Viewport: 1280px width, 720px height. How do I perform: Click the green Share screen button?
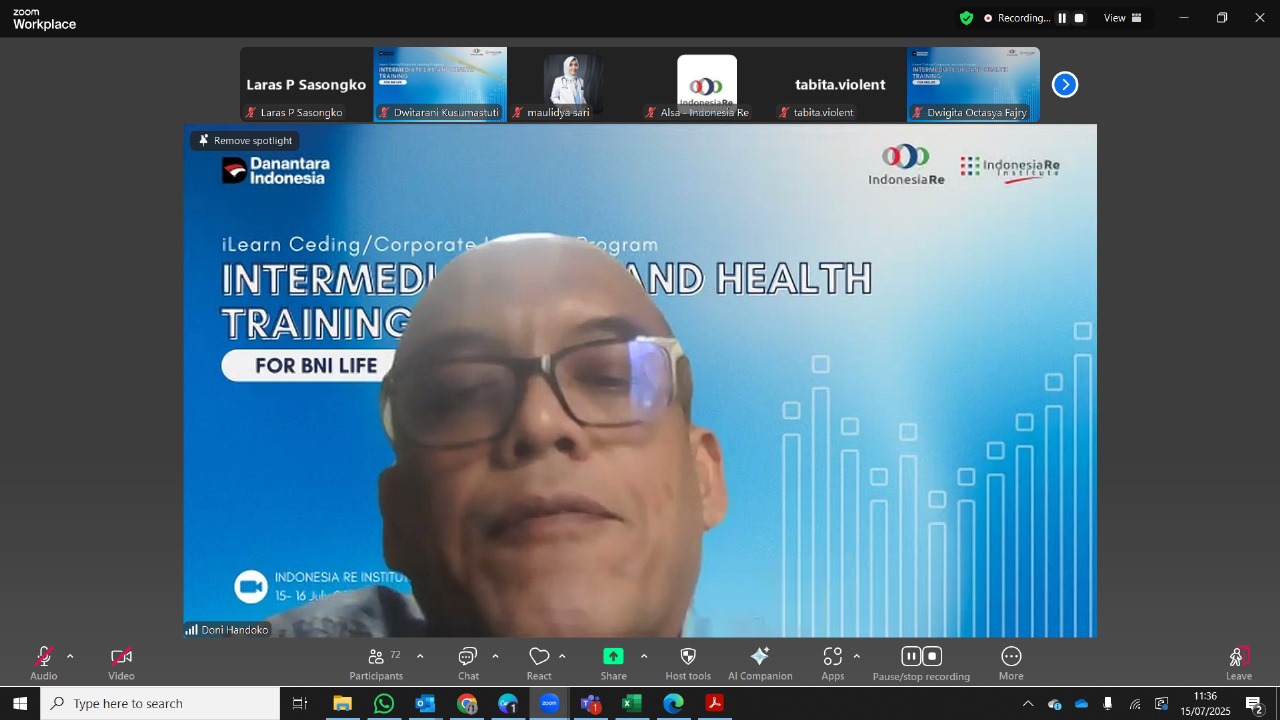pos(613,662)
